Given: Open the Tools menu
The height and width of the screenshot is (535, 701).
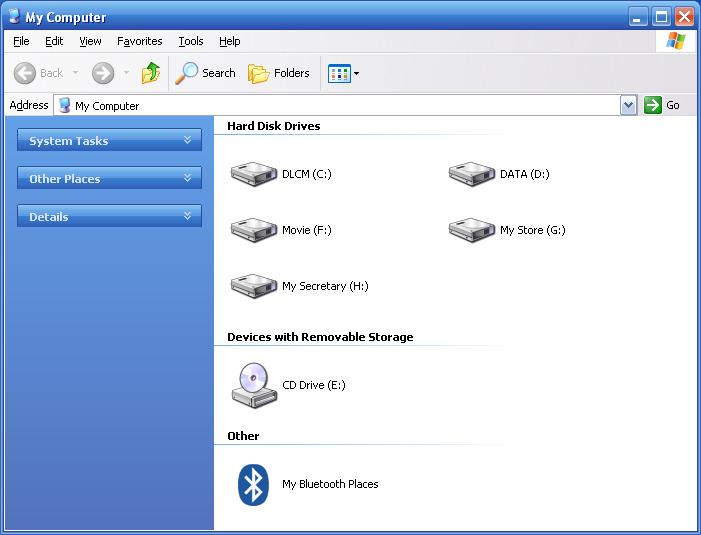Looking at the screenshot, I should pos(191,41).
